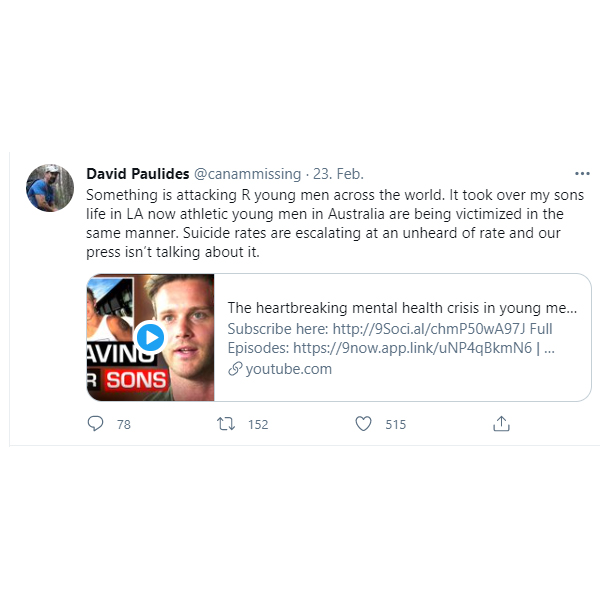Open the youtube.com link text
This screenshot has height=600, width=600.
[x=289, y=369]
